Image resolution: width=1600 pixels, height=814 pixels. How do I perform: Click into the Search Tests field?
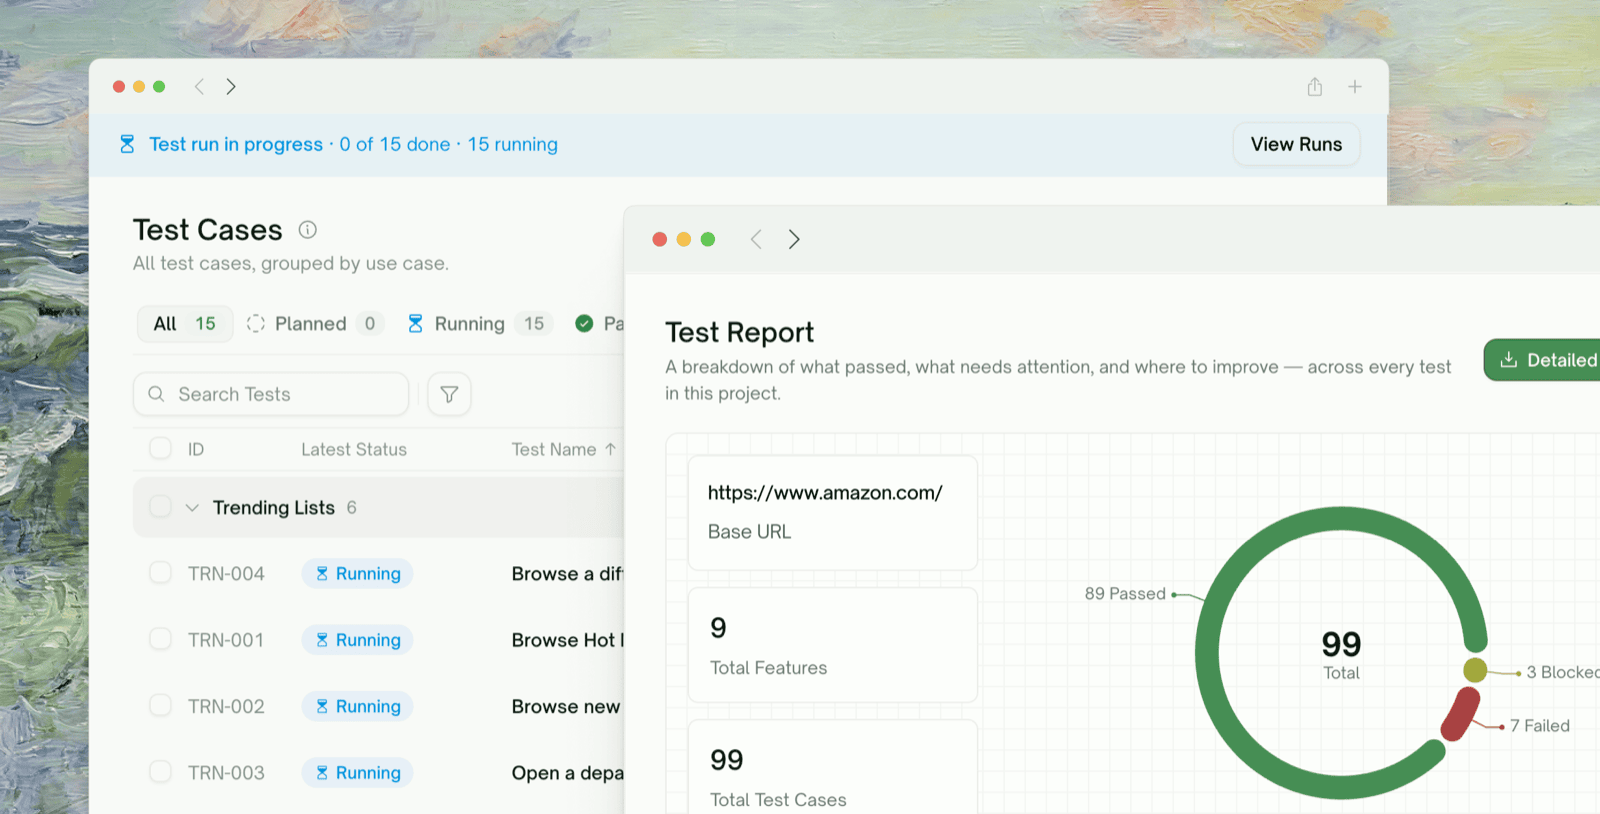[x=271, y=394]
